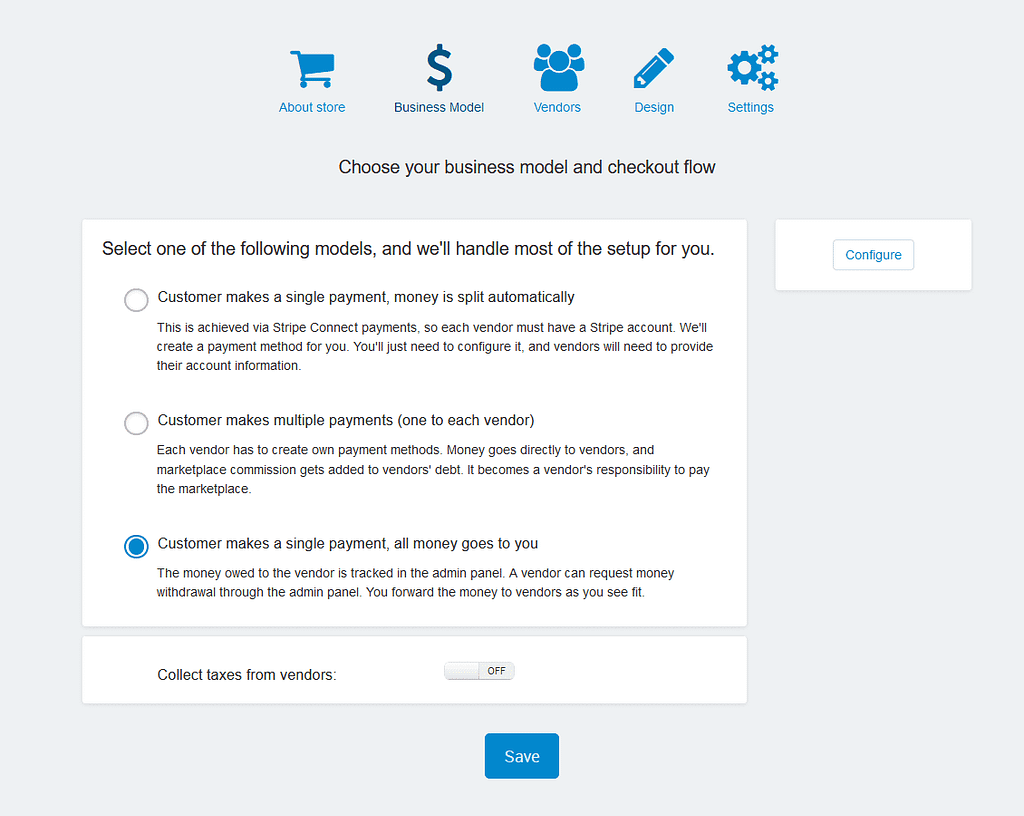Switch to the Vendors step label
1024x816 pixels.
557,107
